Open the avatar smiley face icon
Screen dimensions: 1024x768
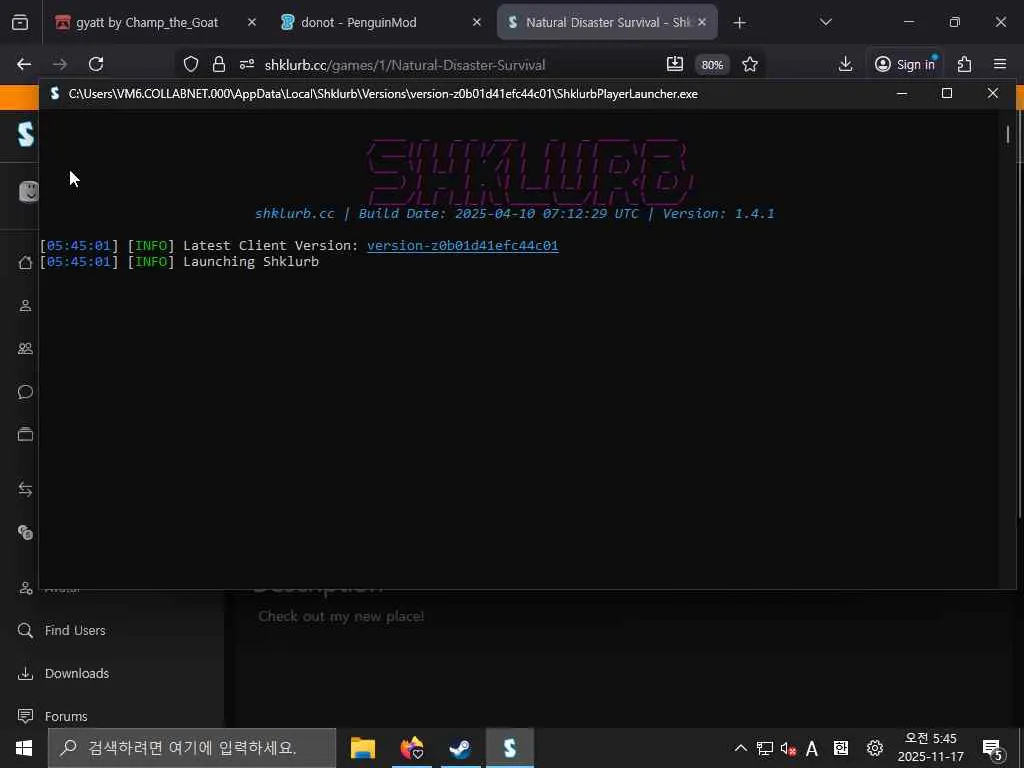pyautogui.click(x=29, y=191)
